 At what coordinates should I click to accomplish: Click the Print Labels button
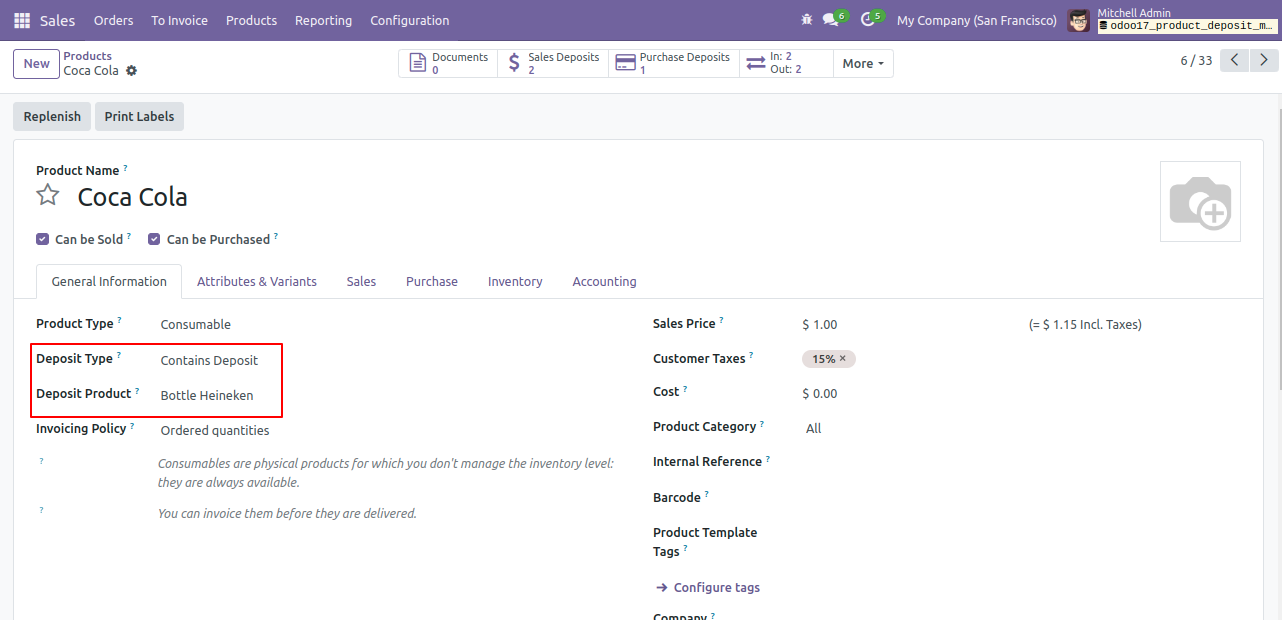(x=139, y=116)
